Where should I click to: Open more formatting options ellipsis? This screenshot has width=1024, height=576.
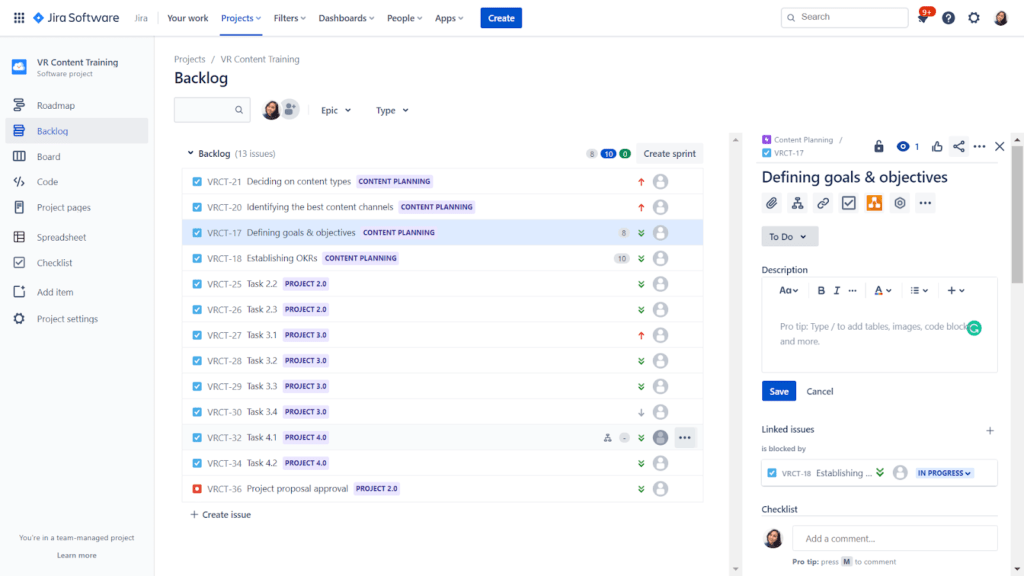(852, 291)
